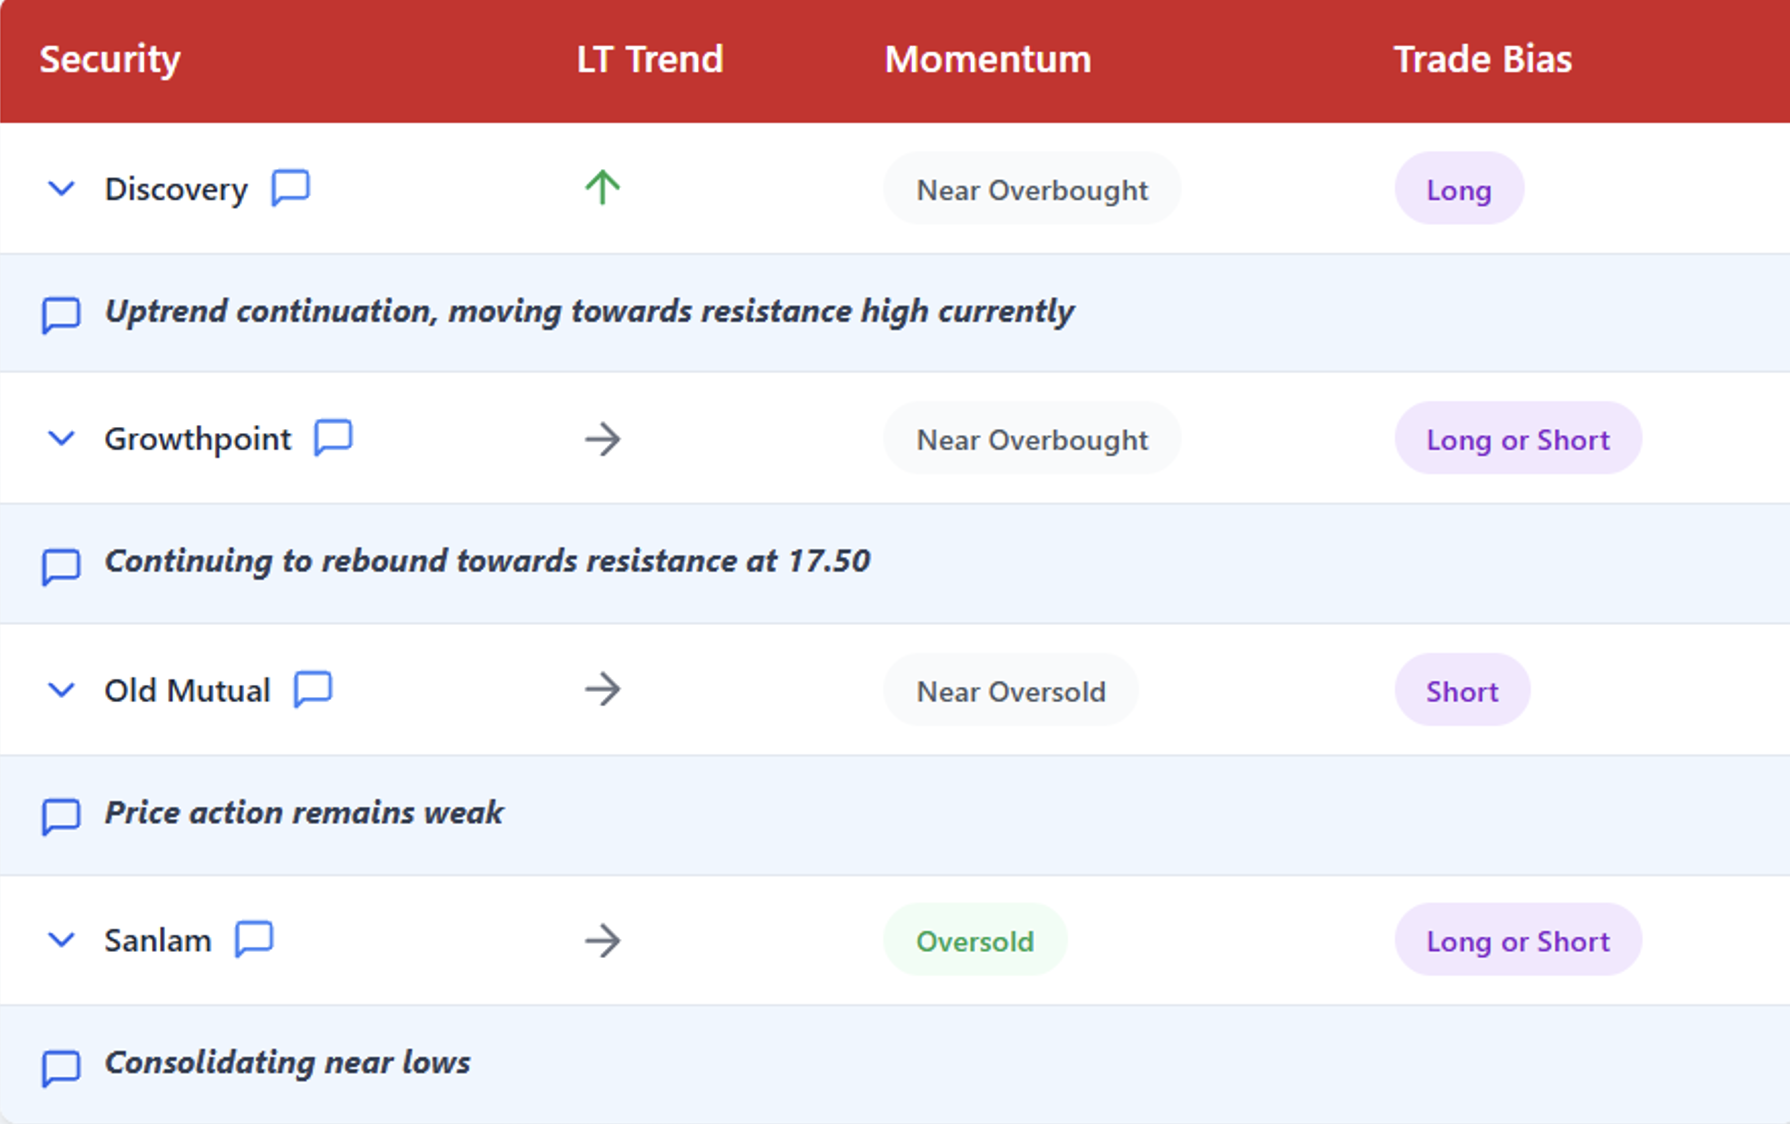The image size is (1790, 1124).
Task: Sort by the Security column header
Action: click(110, 59)
